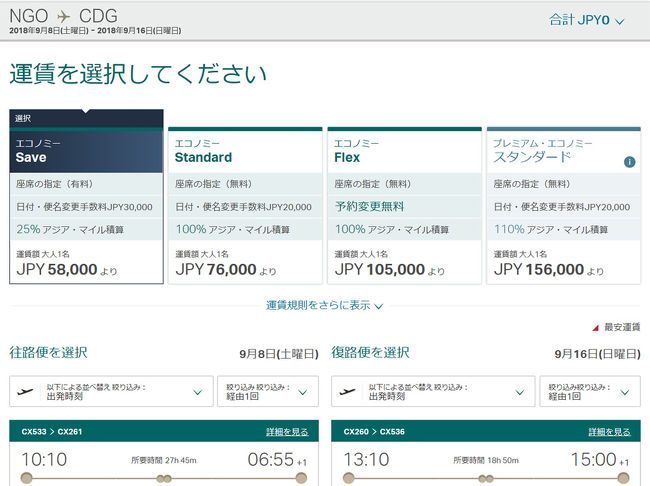Click the 06:55 outbound arrival time
This screenshot has width=650, height=486.
[271, 459]
